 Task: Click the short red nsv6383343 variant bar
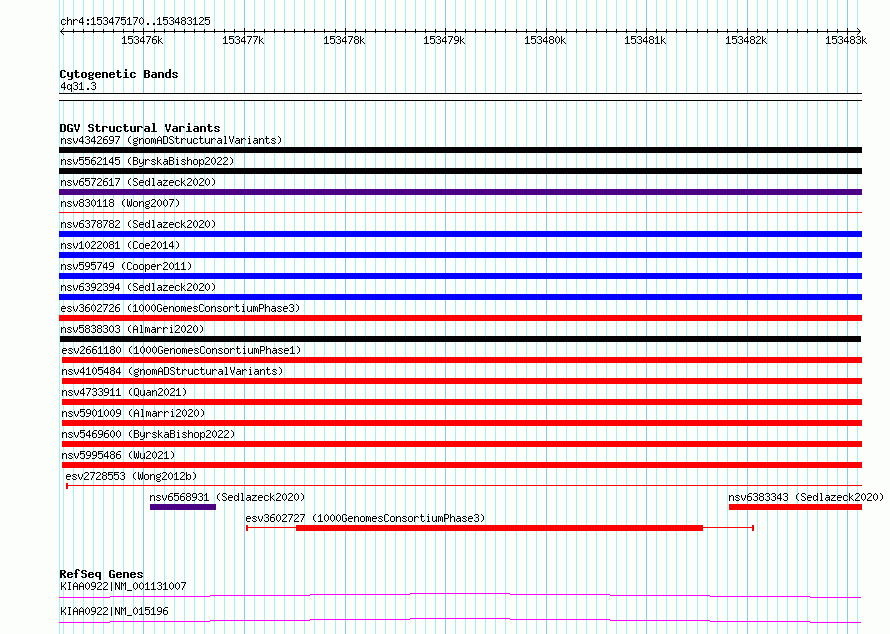coord(795,507)
